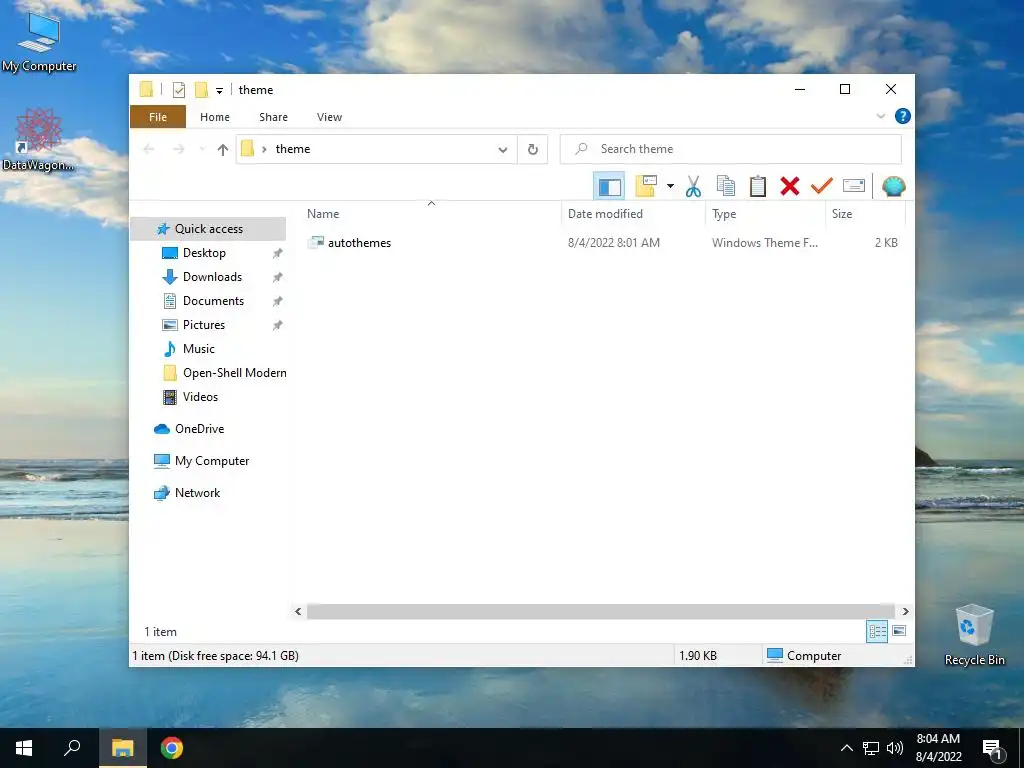Click the Search theme box
The image size is (1024, 768).
(731, 150)
